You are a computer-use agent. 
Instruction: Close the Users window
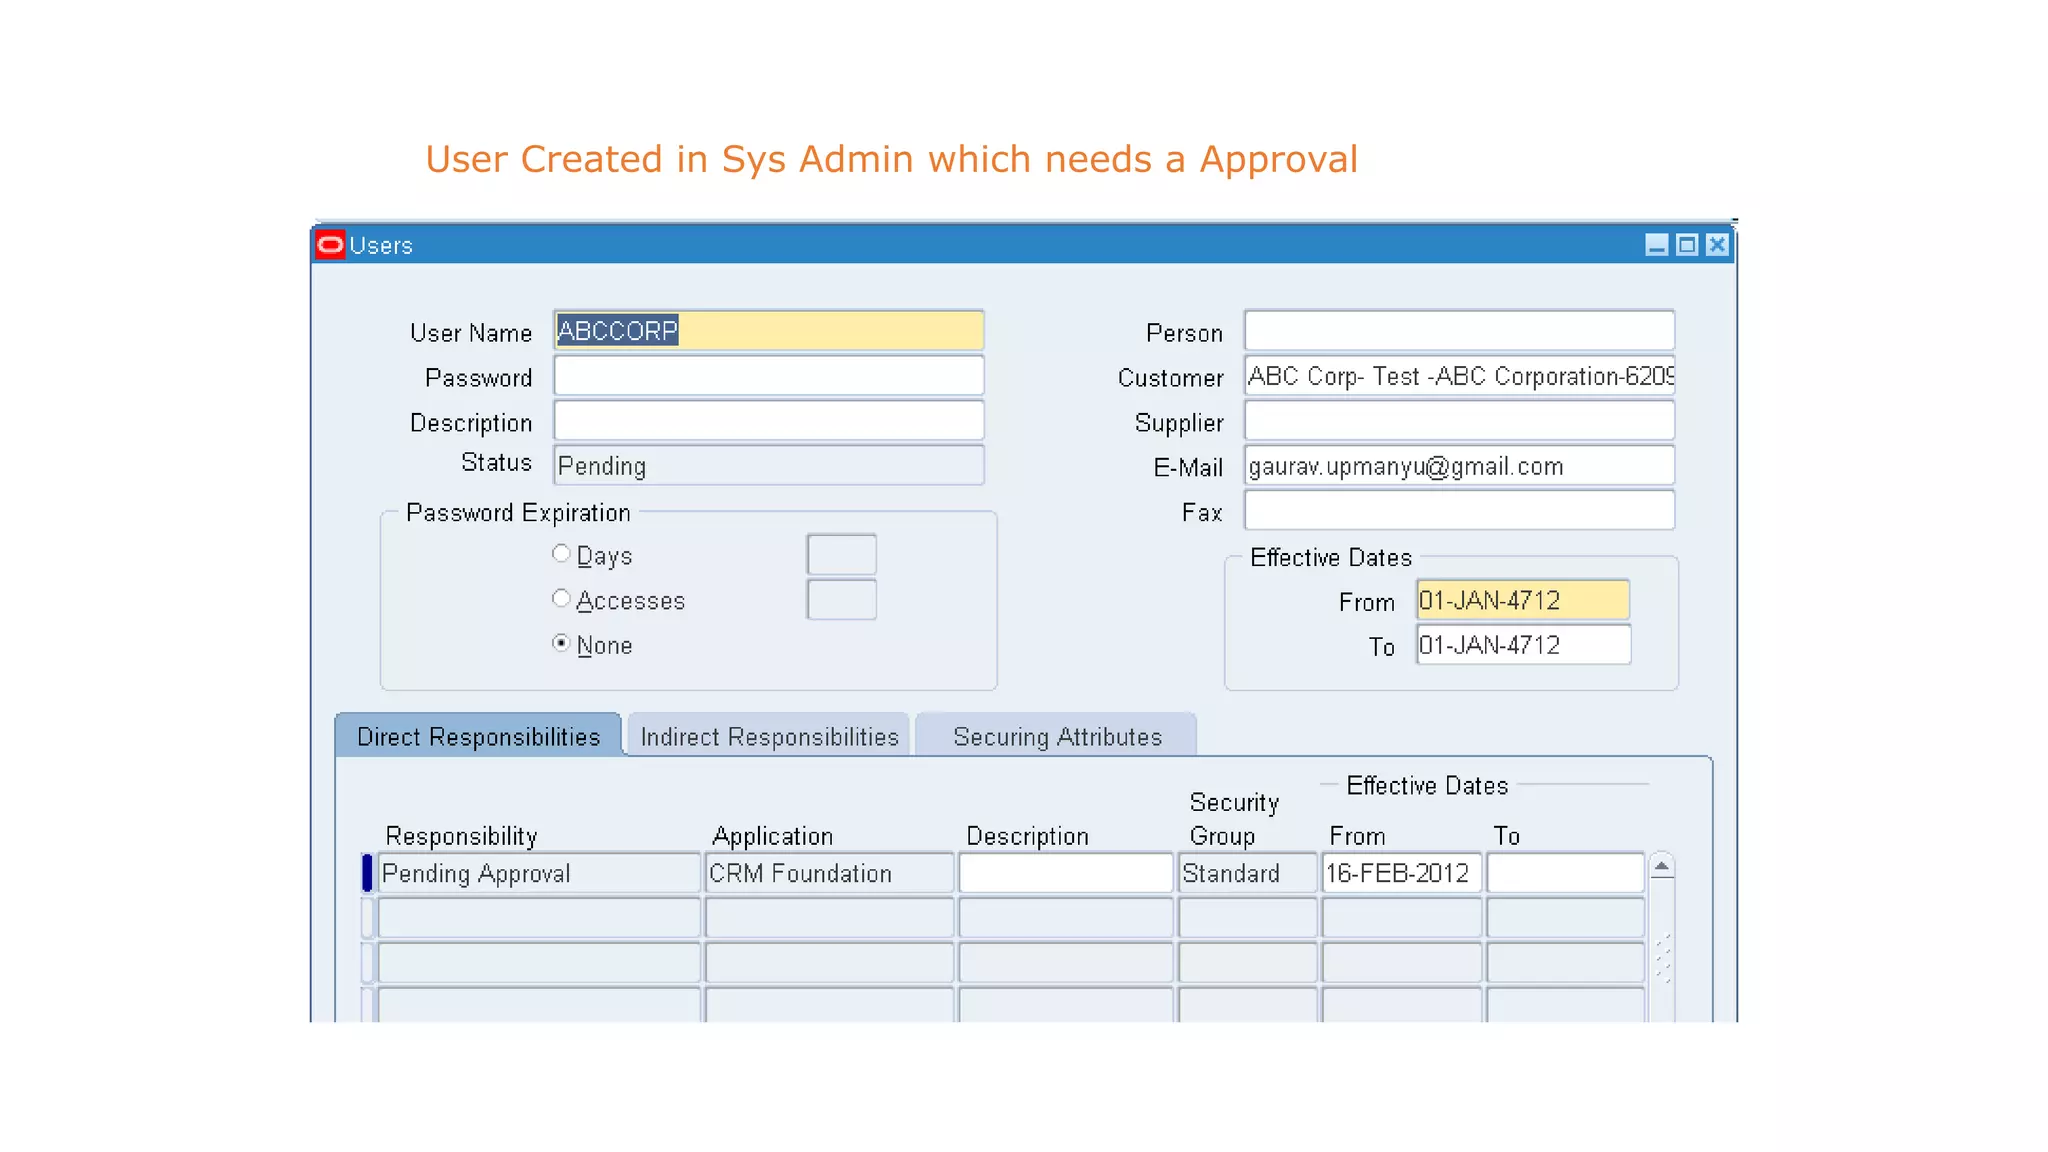[1717, 245]
